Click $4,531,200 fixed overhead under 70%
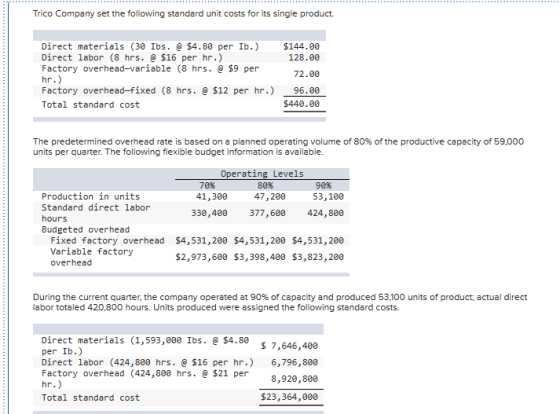The width and height of the screenshot is (560, 414). 201,241
